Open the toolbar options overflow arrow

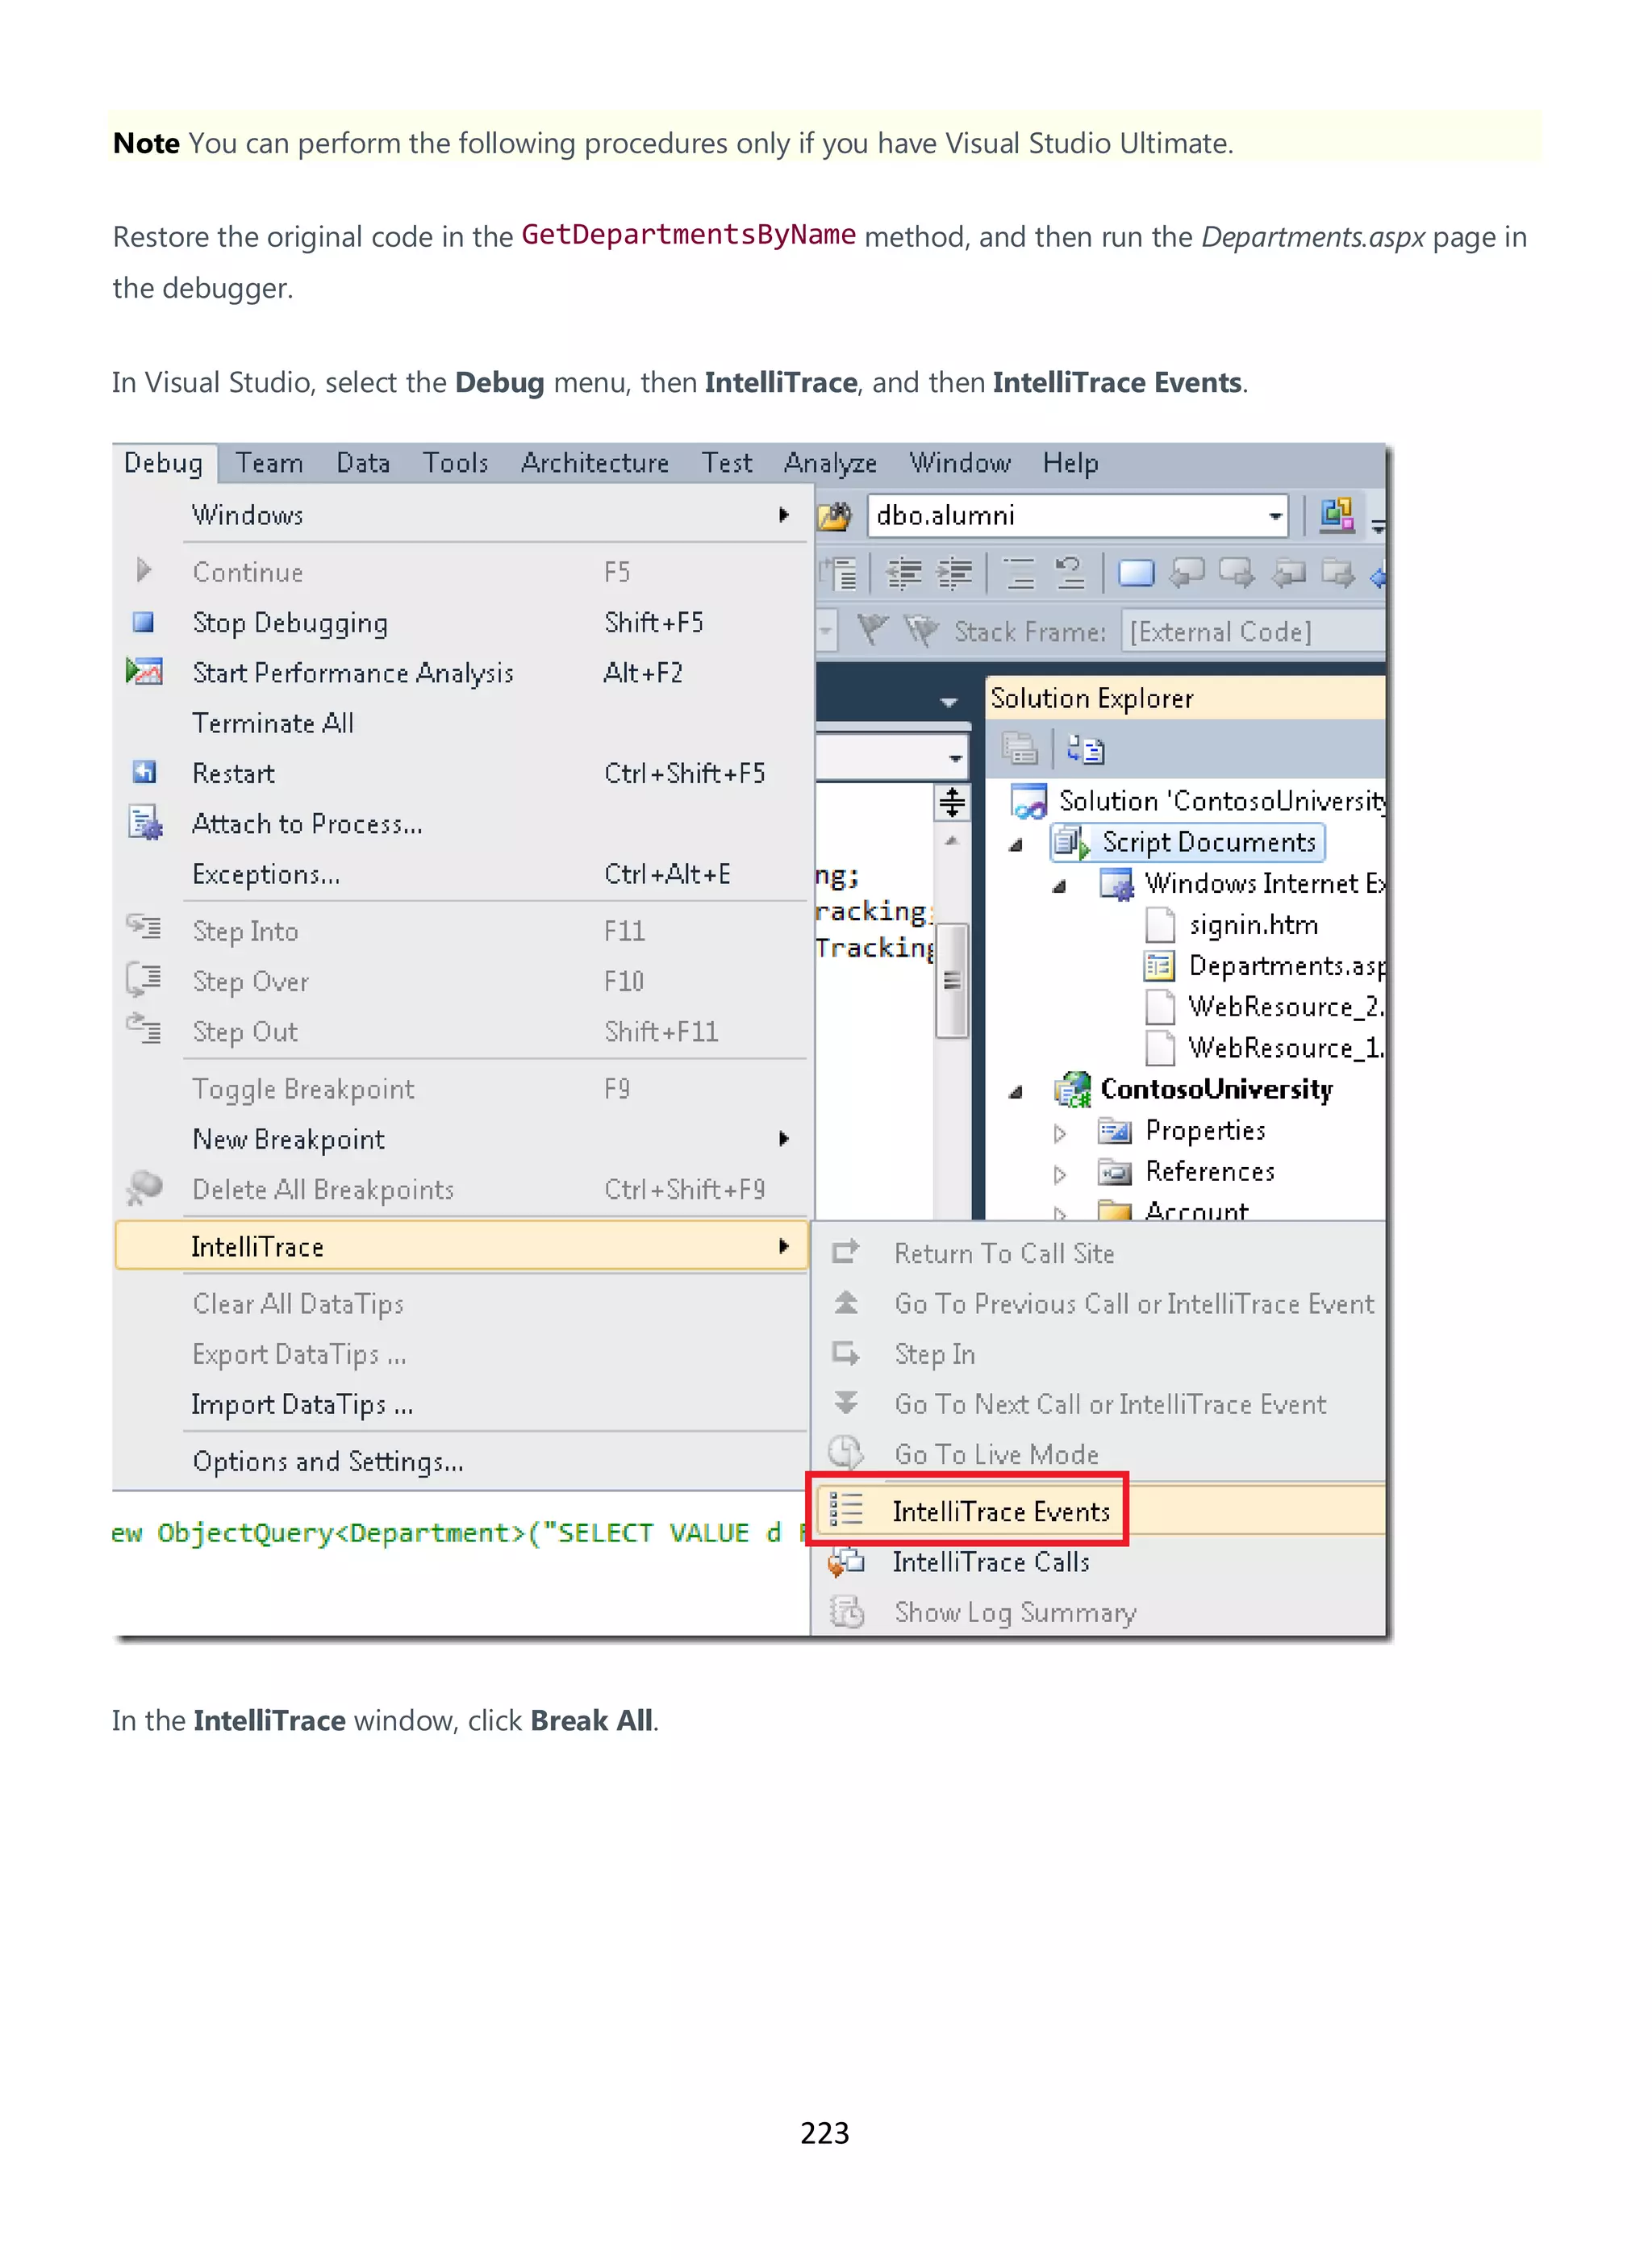tap(1378, 526)
